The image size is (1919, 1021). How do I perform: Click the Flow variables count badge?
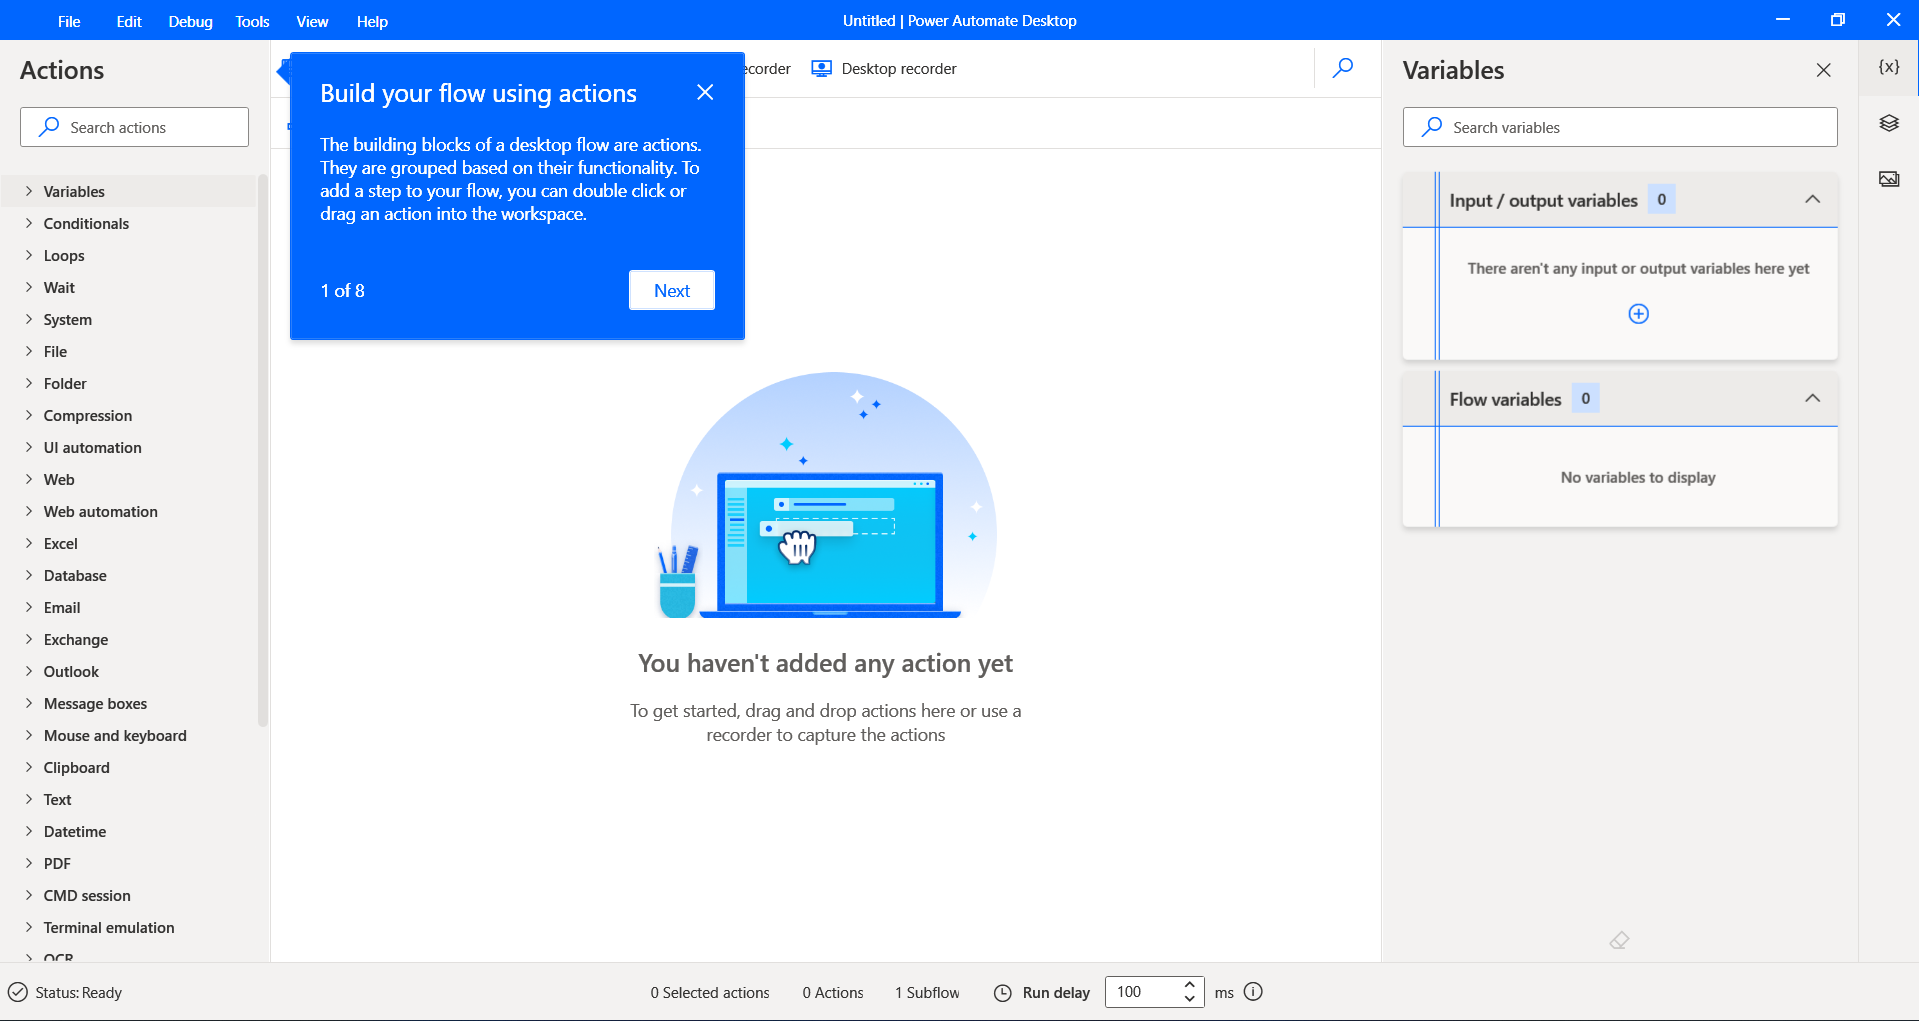[1585, 398]
